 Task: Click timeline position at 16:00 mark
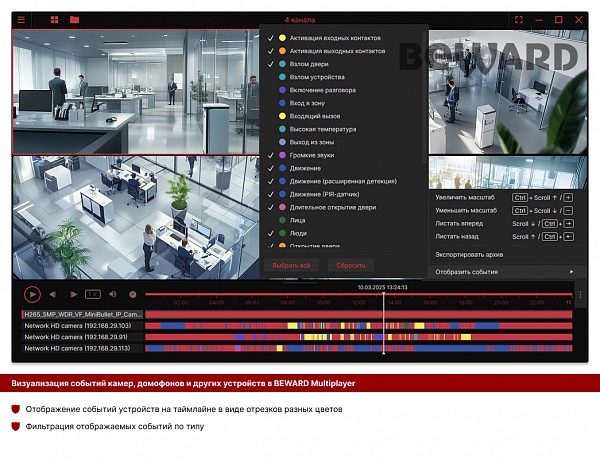click(x=430, y=303)
